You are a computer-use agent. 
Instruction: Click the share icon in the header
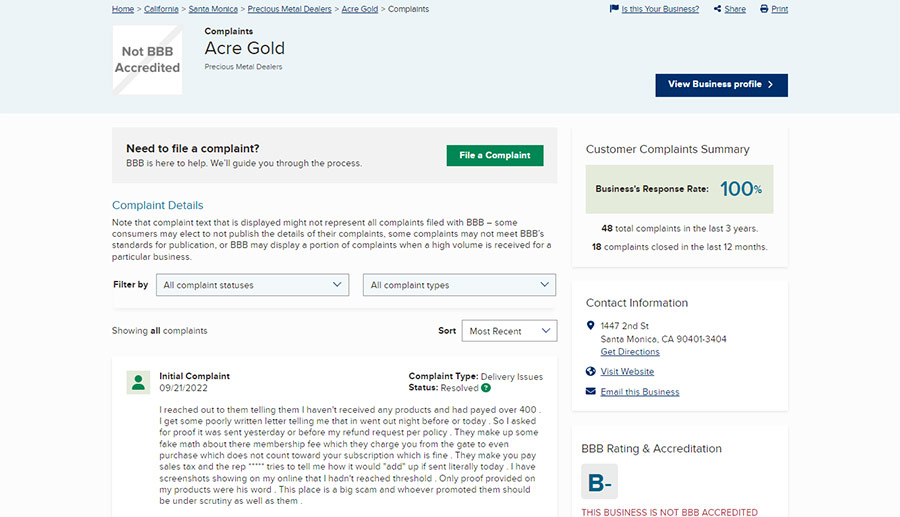[x=717, y=9]
